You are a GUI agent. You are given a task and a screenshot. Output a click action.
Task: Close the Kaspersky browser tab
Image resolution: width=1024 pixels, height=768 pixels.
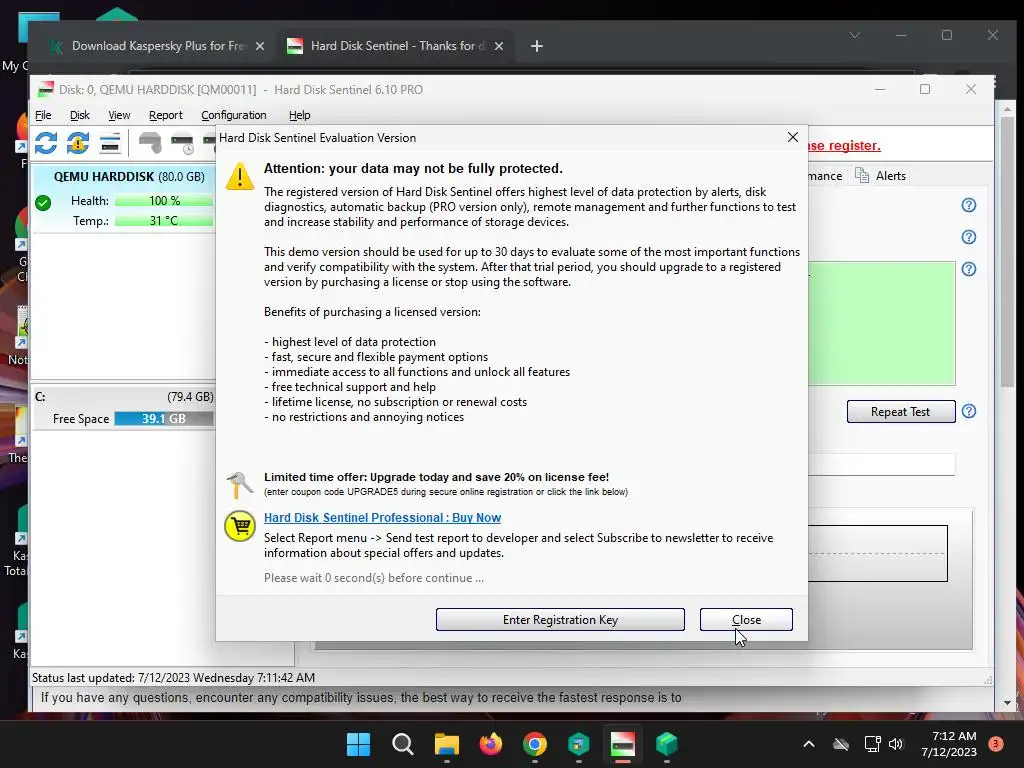[x=260, y=46]
